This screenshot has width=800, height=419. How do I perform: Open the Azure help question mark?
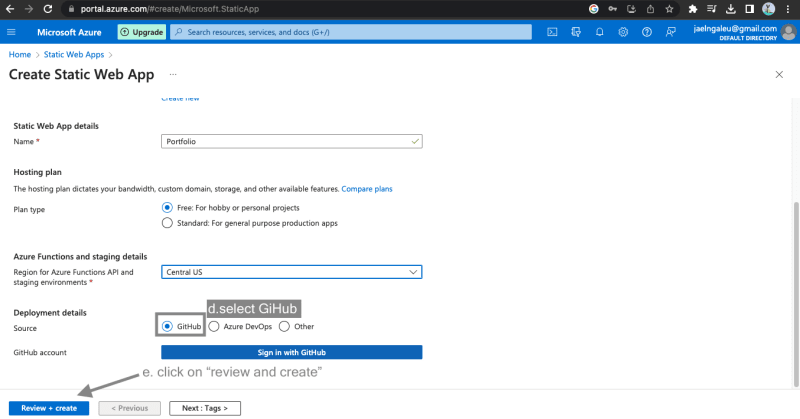click(x=646, y=32)
